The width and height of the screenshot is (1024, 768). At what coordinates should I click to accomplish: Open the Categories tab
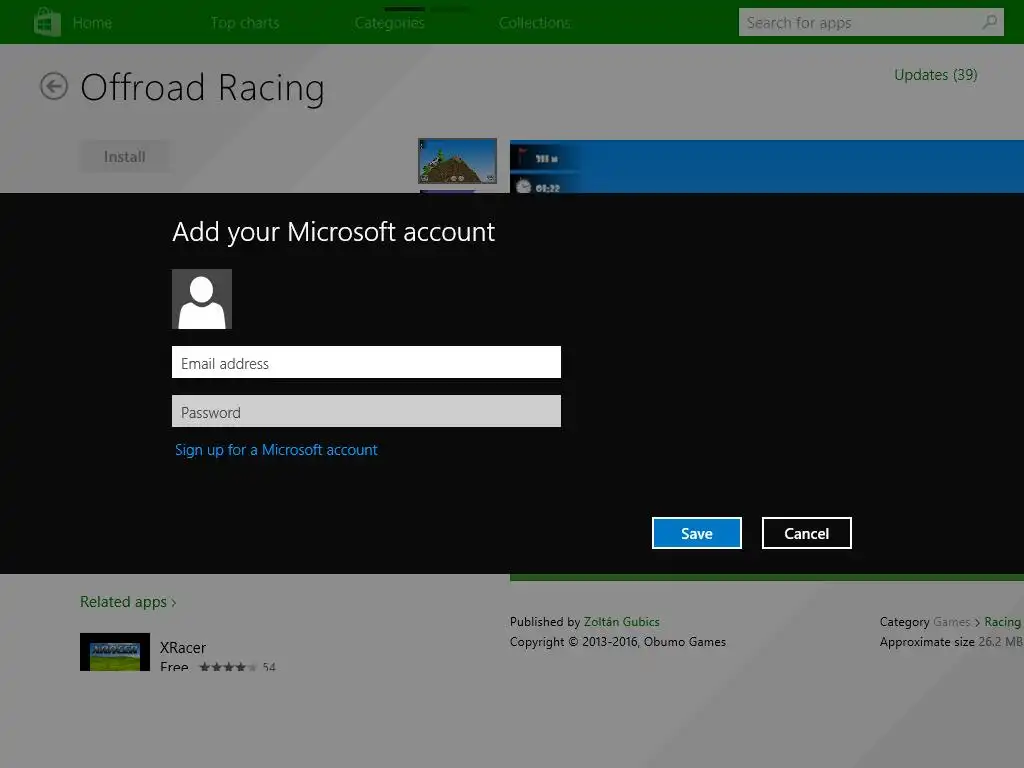[390, 23]
